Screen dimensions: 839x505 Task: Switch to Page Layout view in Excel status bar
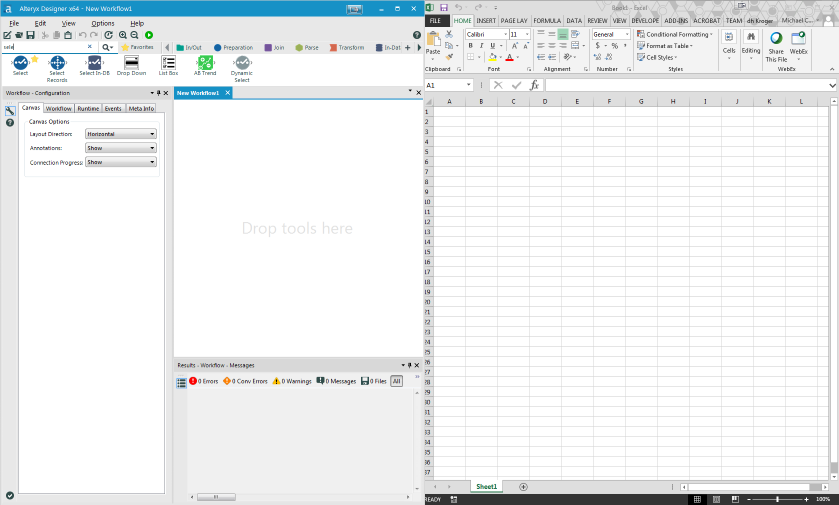point(716,499)
